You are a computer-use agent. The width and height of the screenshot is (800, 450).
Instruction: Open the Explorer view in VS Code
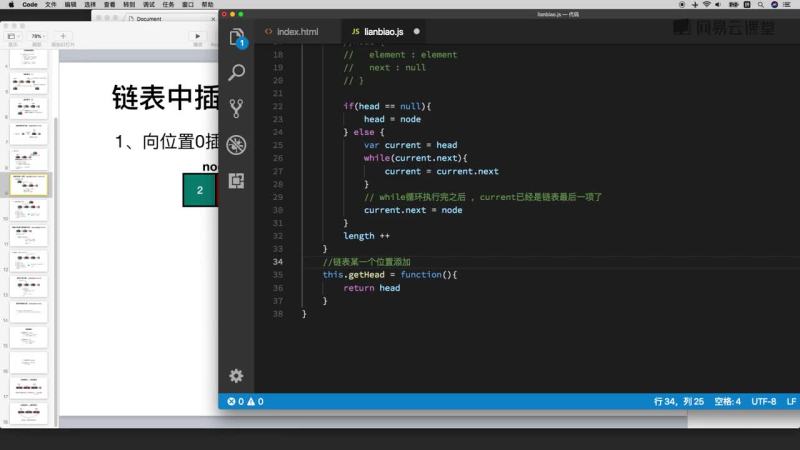pos(236,38)
